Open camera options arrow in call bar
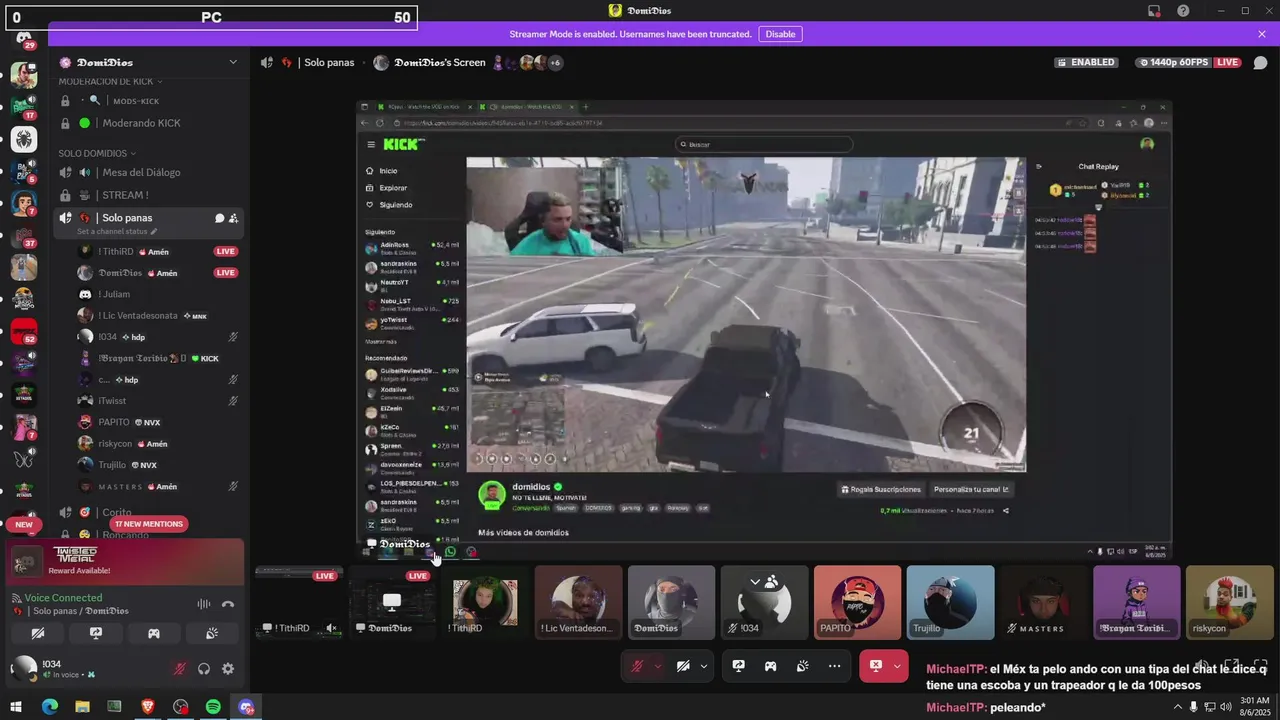 [704, 666]
